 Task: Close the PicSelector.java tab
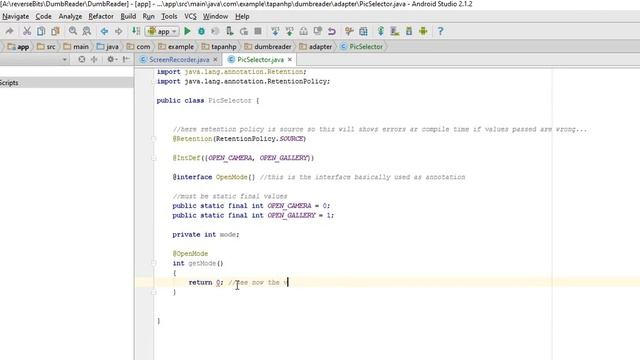point(289,60)
